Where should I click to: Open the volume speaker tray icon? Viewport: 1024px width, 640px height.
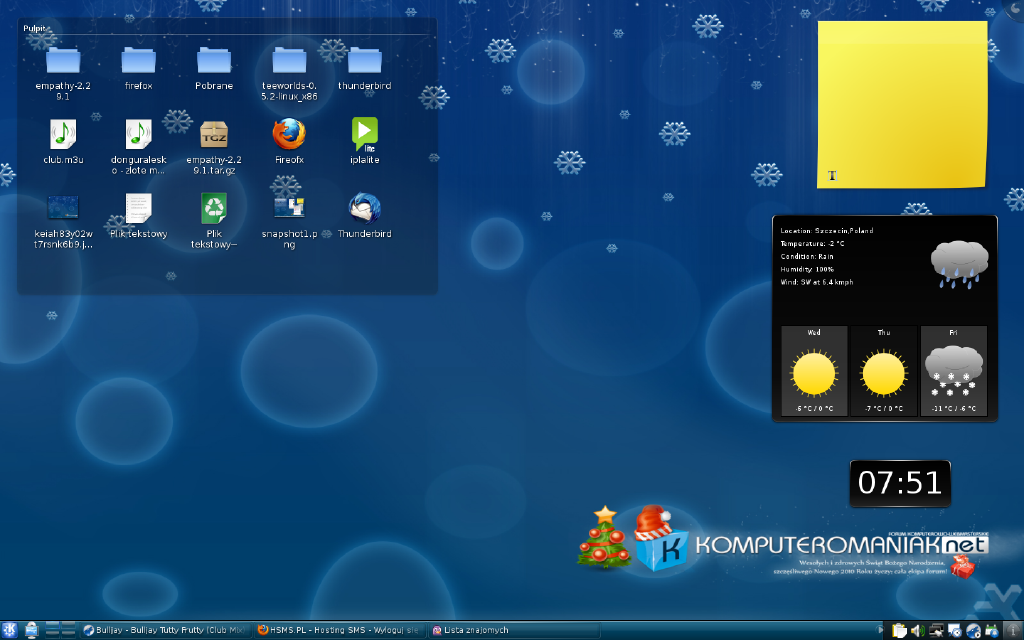[918, 630]
